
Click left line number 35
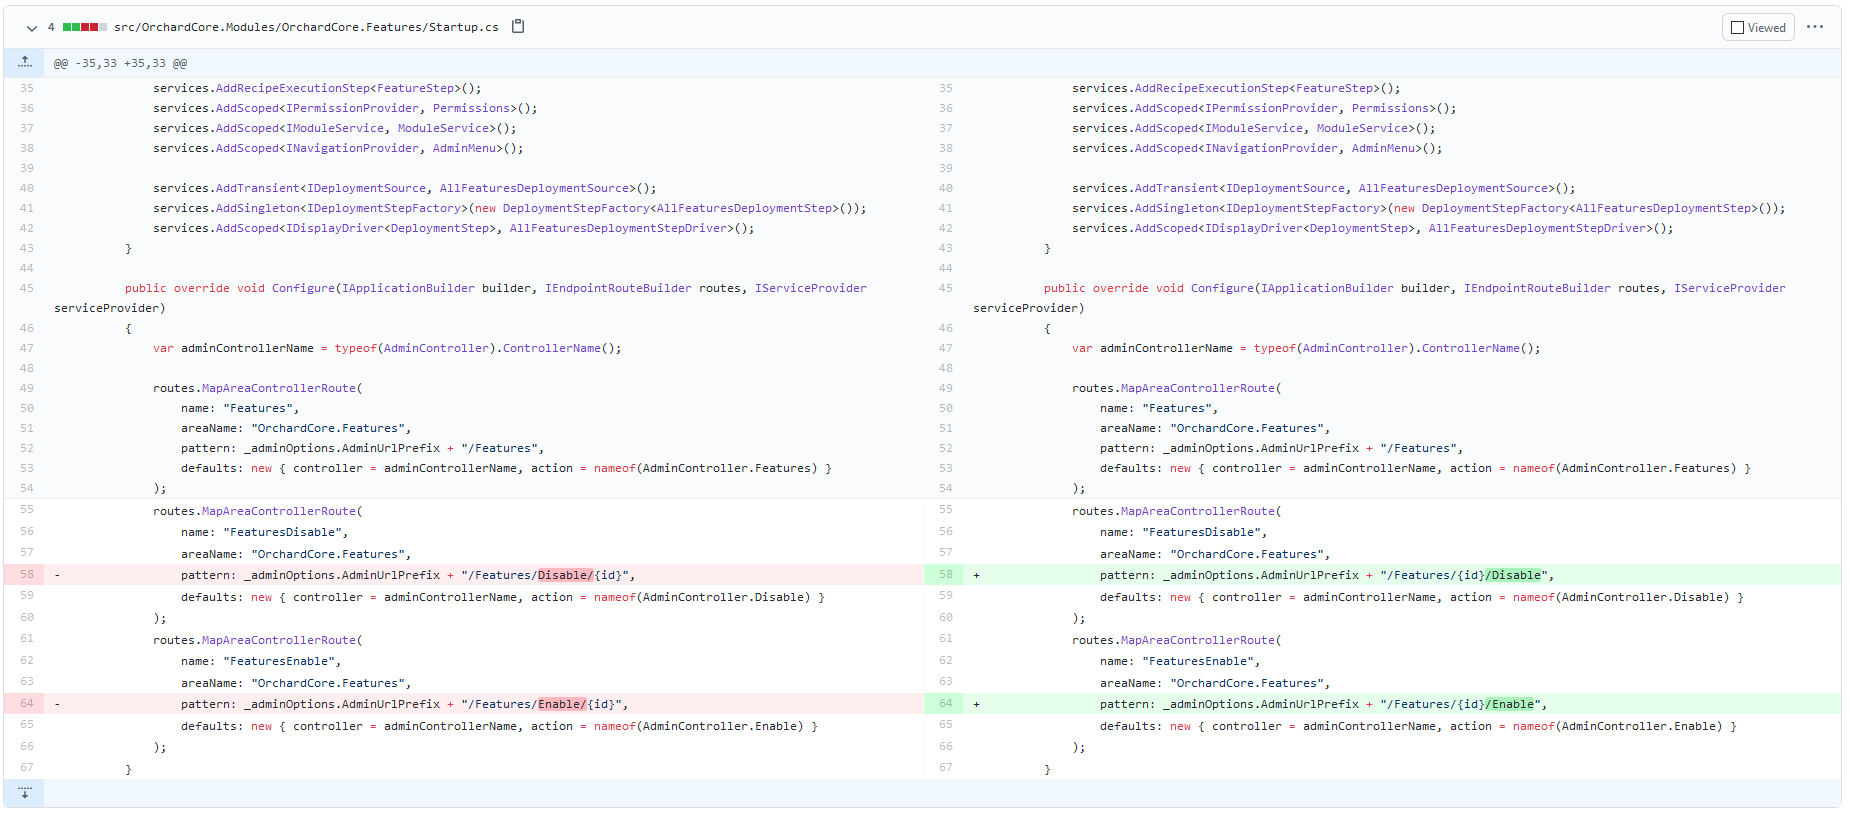tap(26, 88)
